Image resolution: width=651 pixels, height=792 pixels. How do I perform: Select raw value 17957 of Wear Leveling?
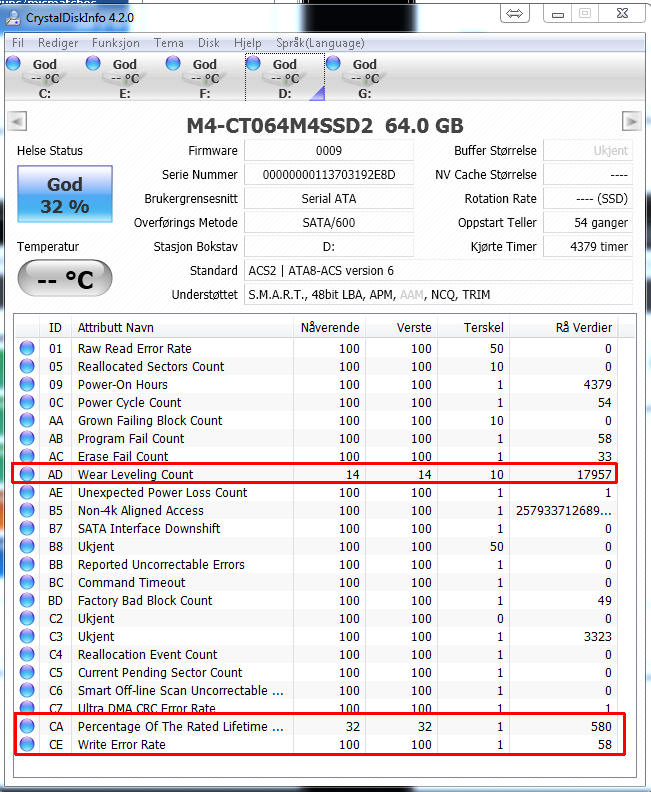[x=594, y=474]
